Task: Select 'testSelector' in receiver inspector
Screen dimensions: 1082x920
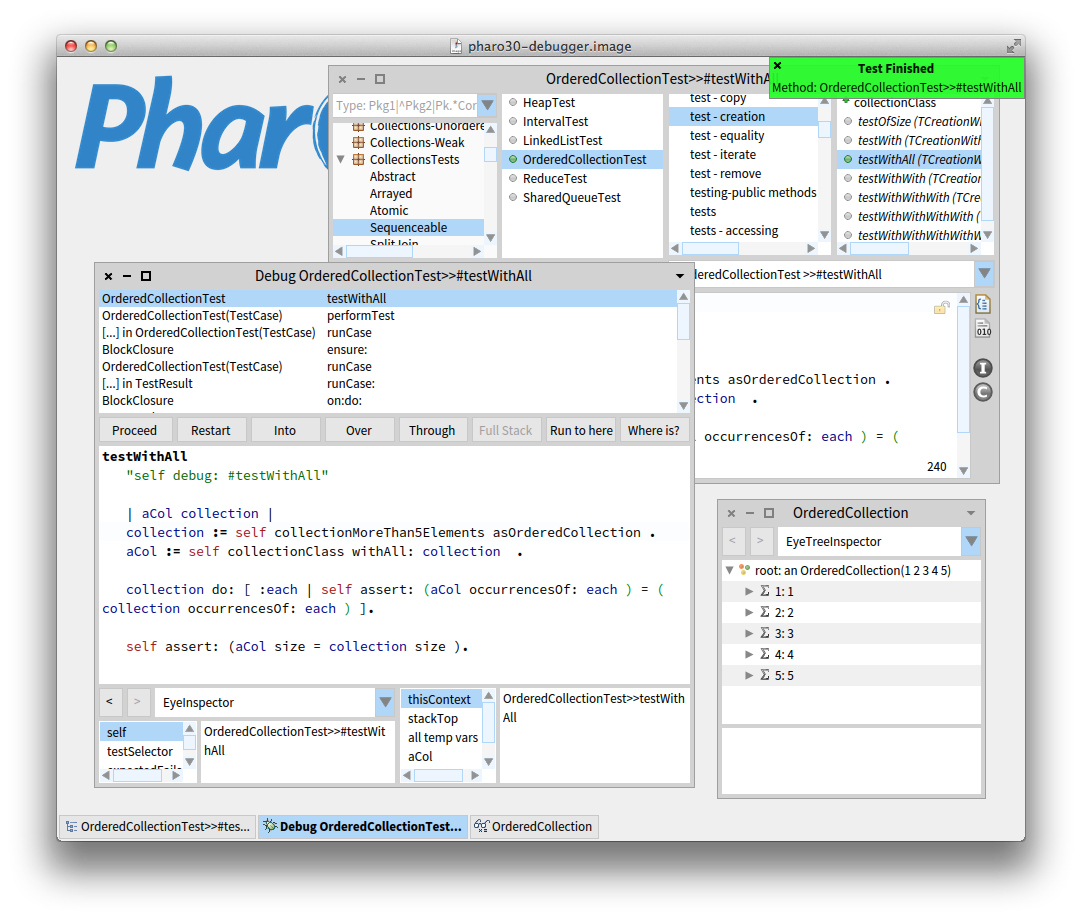Action: (141, 752)
